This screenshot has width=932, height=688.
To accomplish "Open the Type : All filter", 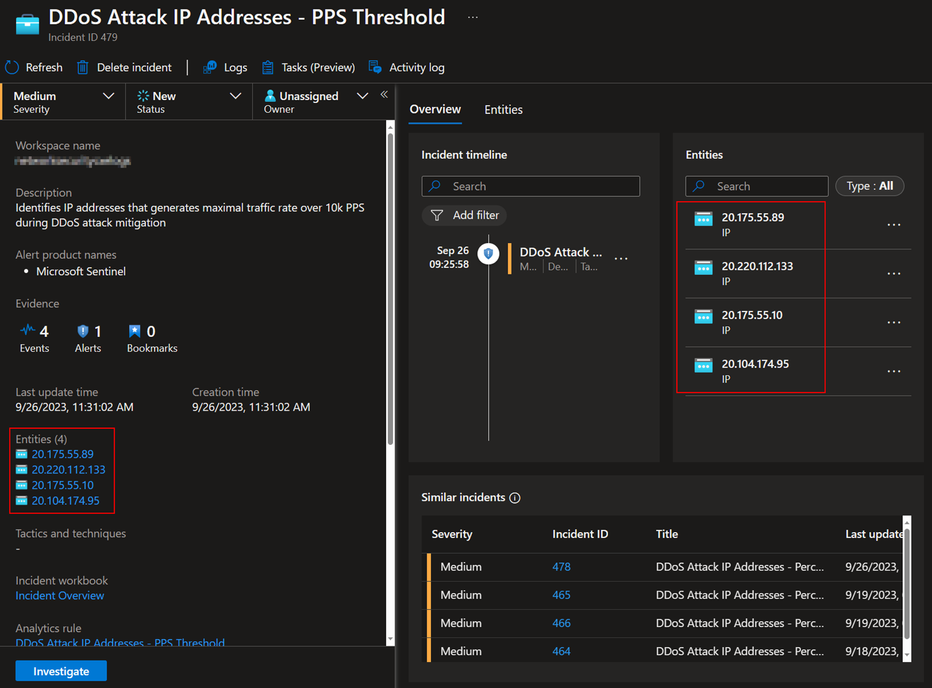I will pyautogui.click(x=870, y=186).
